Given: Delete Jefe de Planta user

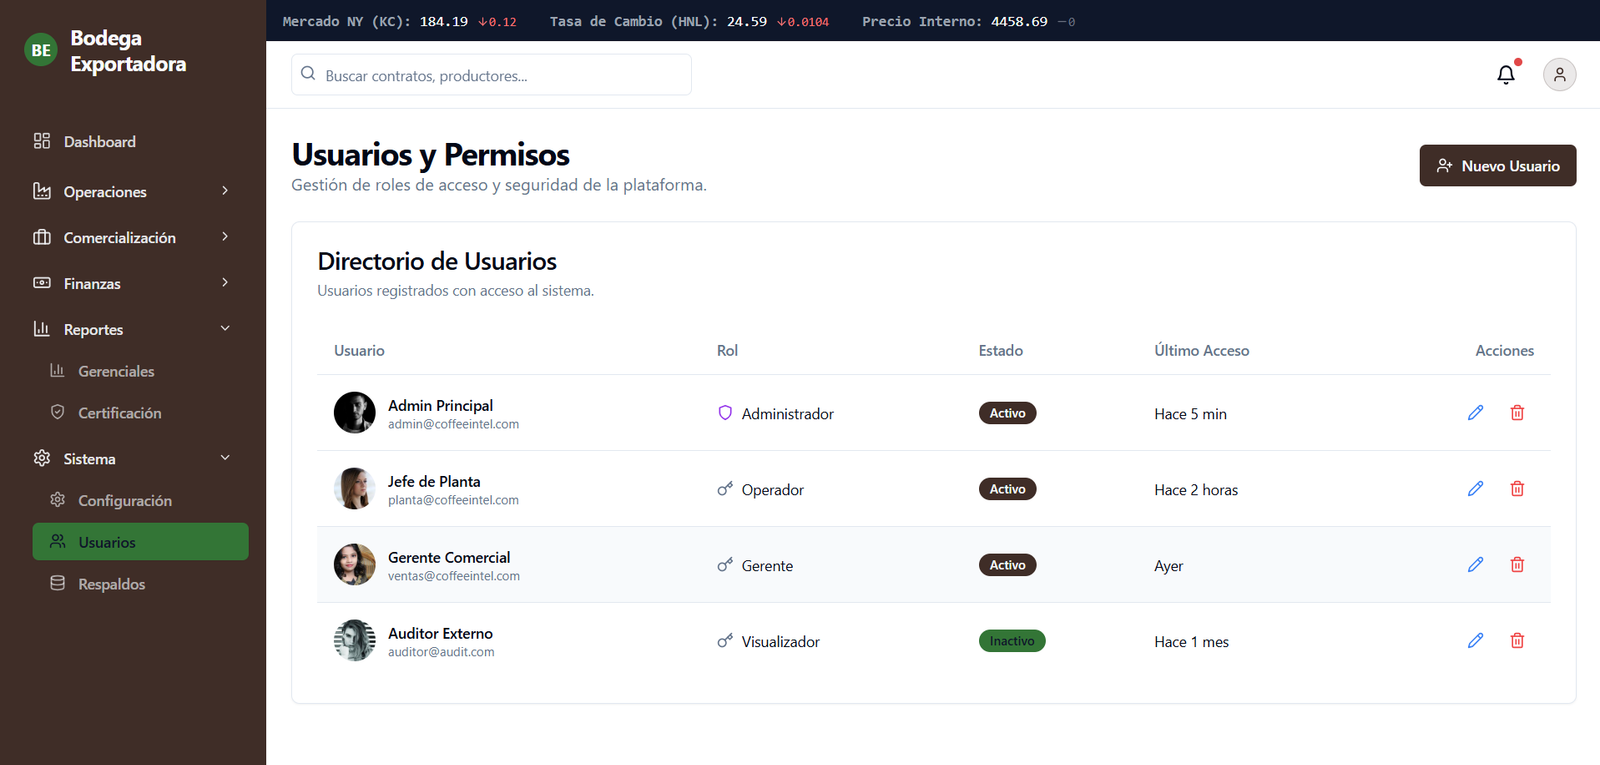Looking at the screenshot, I should [1517, 489].
